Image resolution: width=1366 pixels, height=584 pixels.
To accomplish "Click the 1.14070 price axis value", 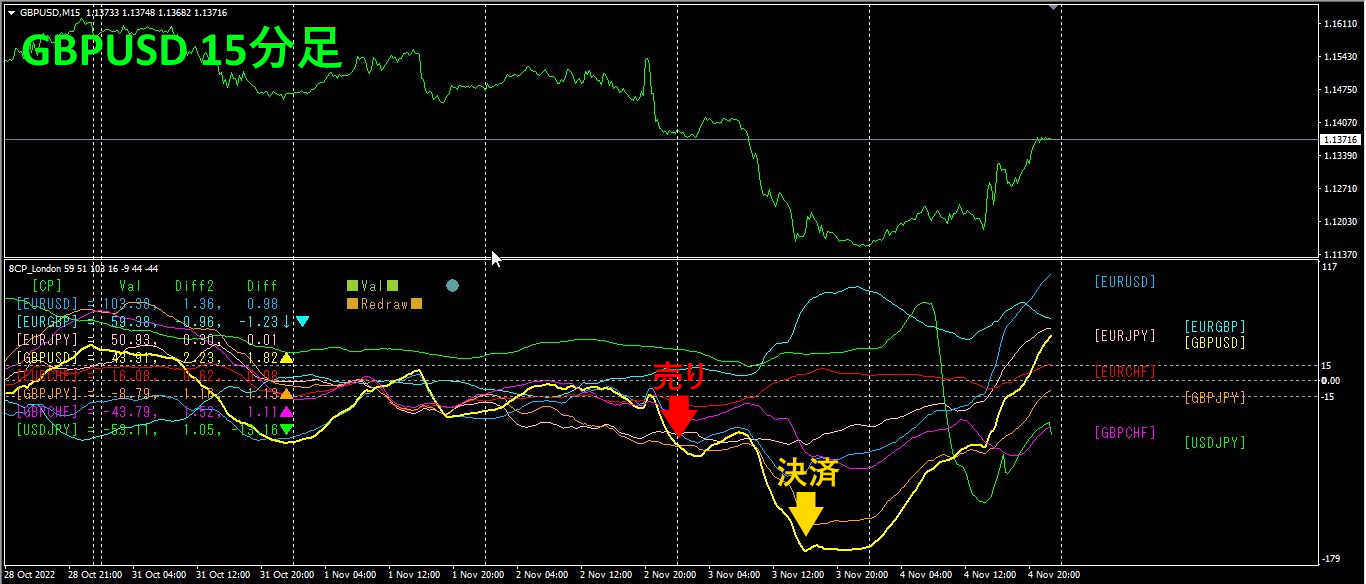I will 1339,123.
